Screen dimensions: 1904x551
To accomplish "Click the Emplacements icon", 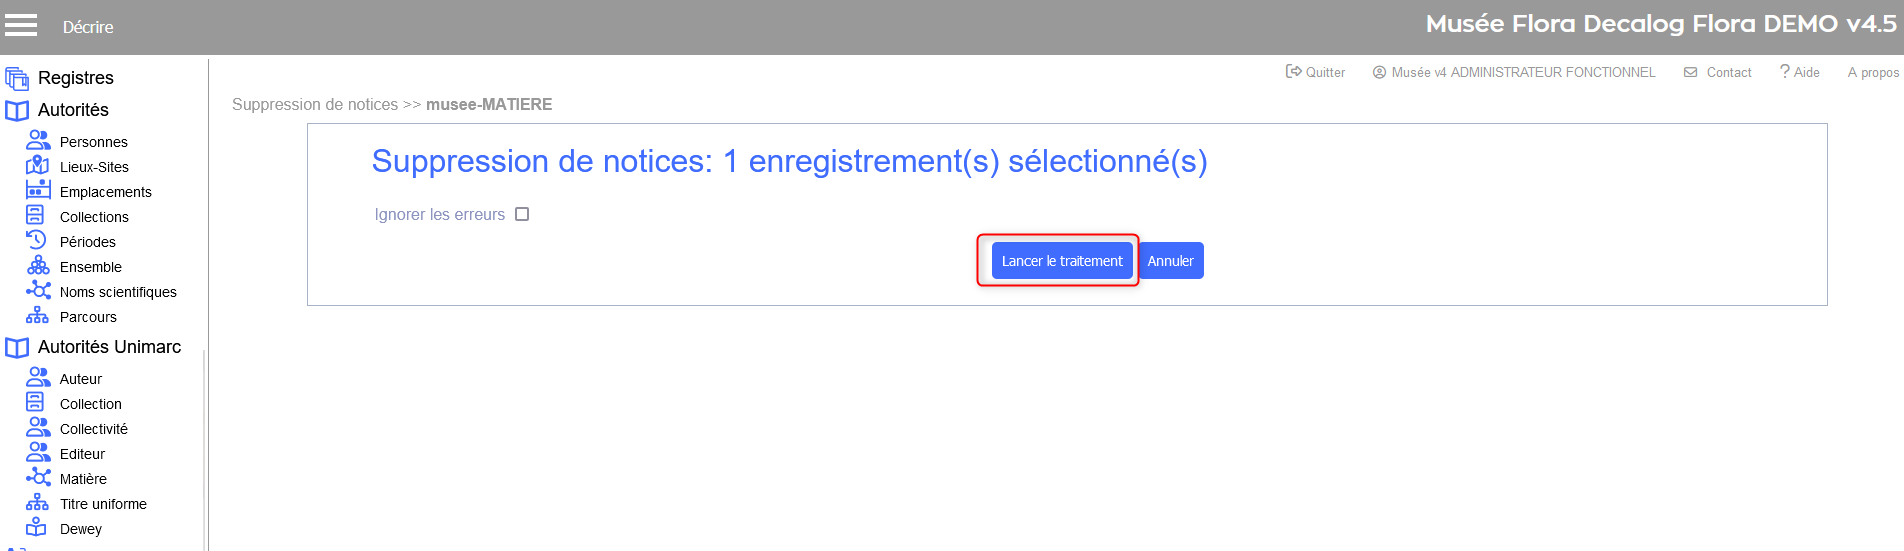I will 38,191.
